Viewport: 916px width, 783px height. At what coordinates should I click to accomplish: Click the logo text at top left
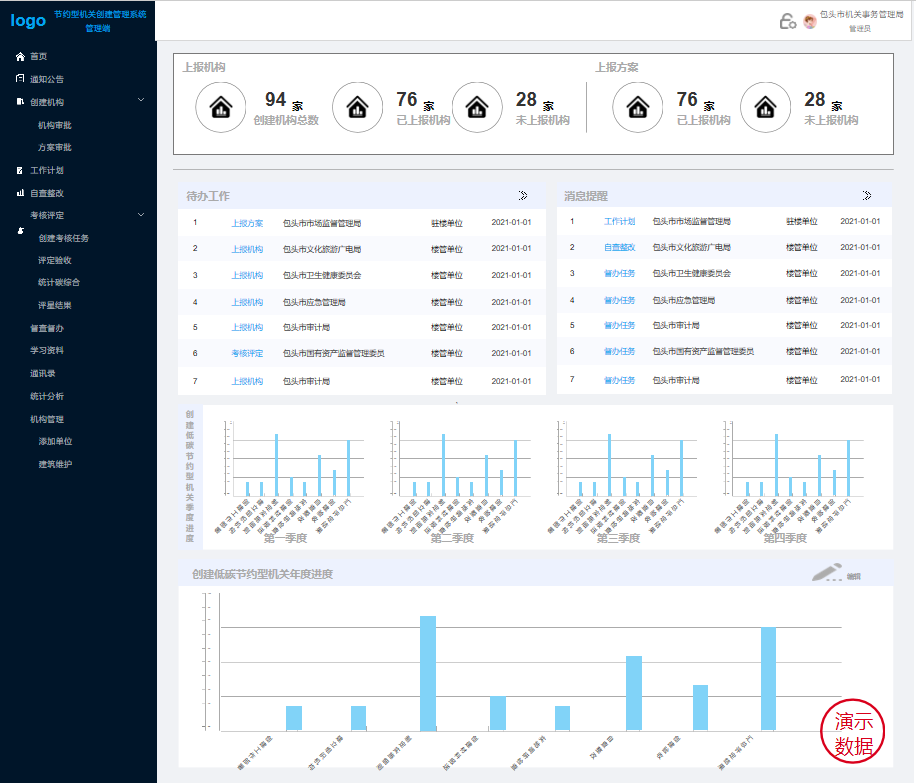[28, 20]
